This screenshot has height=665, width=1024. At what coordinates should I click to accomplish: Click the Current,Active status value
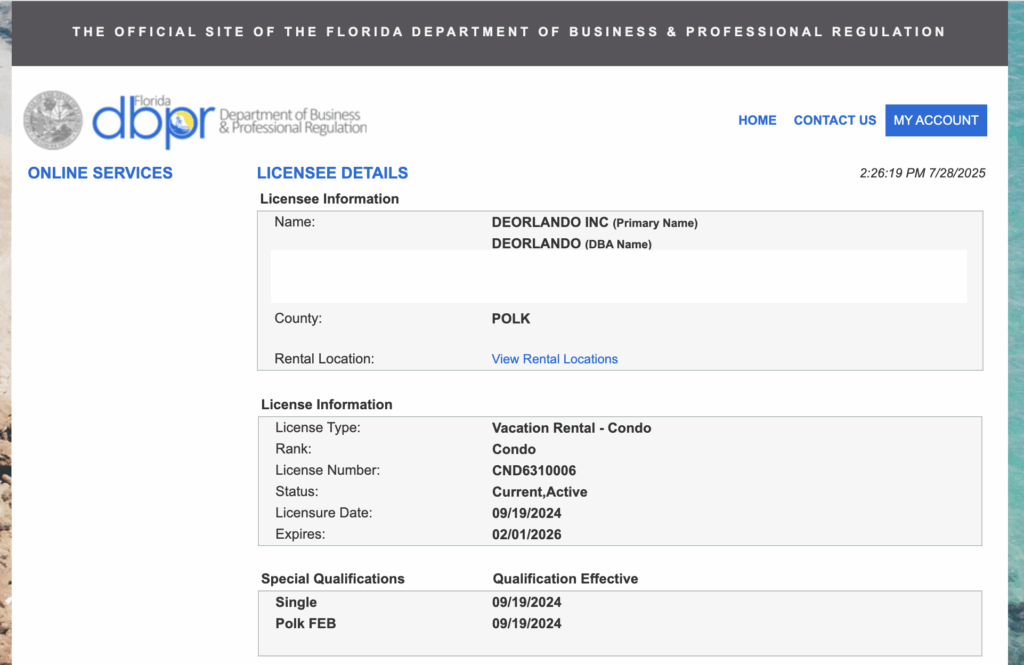click(x=539, y=492)
